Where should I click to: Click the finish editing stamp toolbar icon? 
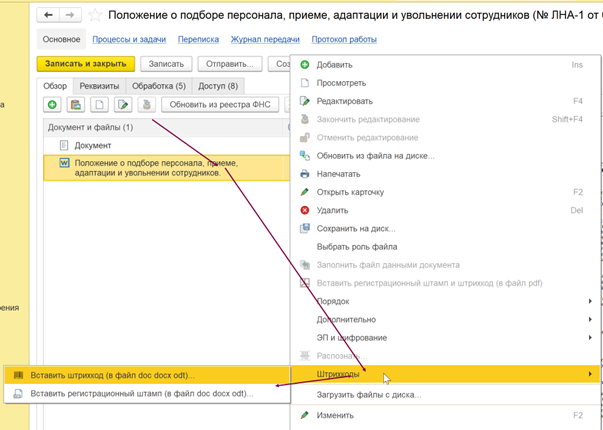(147, 105)
